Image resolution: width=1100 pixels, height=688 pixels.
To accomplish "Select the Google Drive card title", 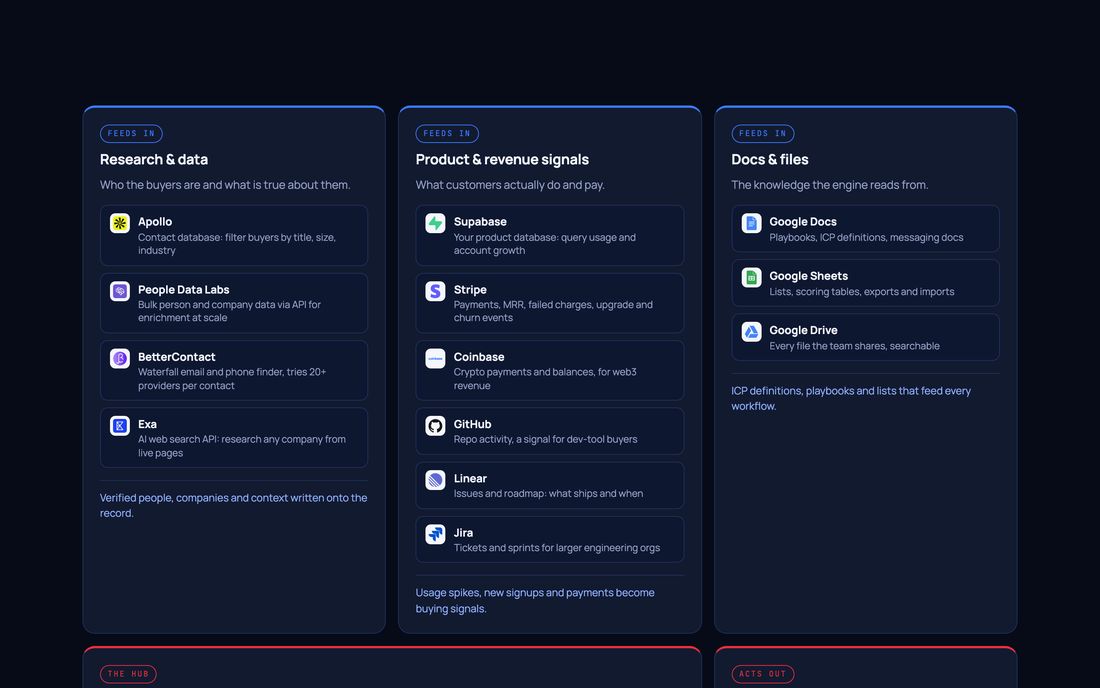I will tap(803, 330).
